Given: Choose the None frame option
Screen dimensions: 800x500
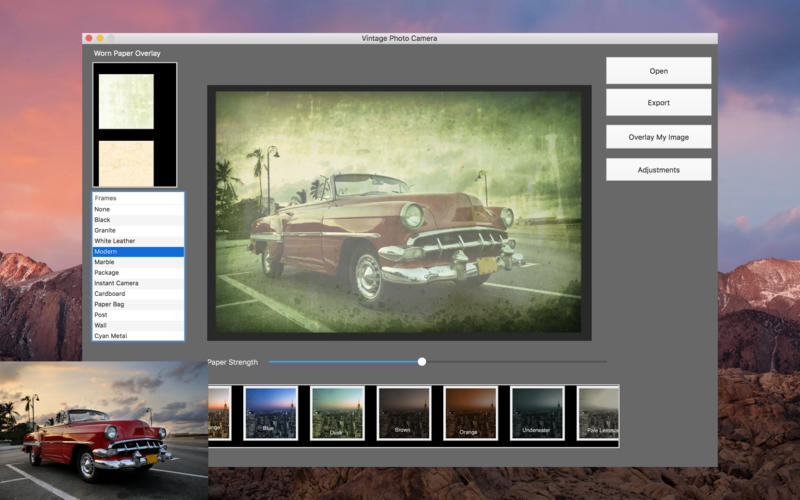Looking at the screenshot, I should click(x=138, y=209).
